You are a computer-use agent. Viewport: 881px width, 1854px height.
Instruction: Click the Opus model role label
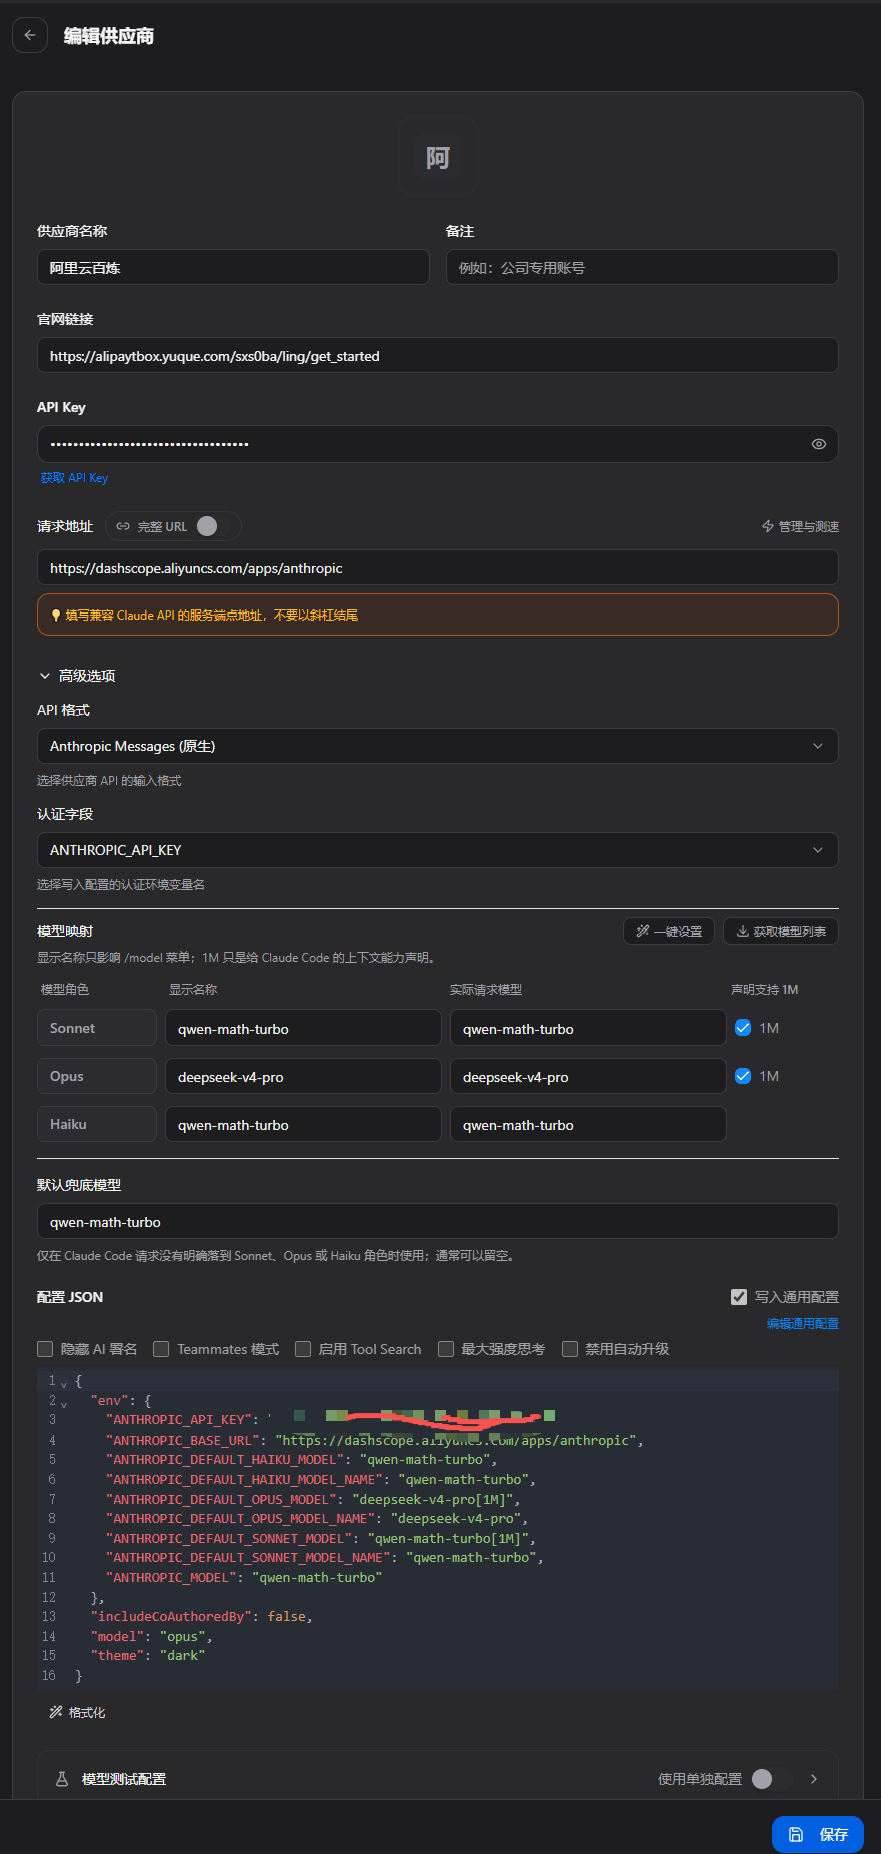(97, 1076)
